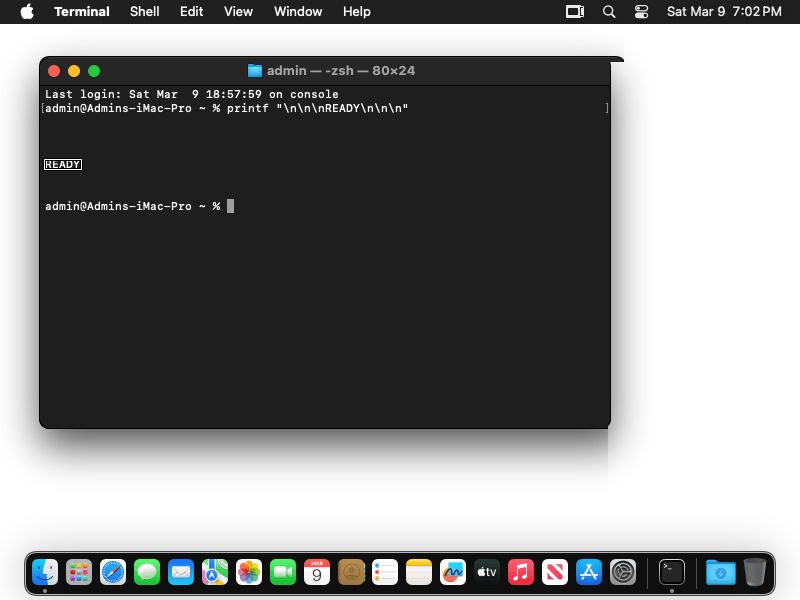Open Spotlight search magnifying glass
Viewport: 800px width, 600px height.
coord(609,12)
